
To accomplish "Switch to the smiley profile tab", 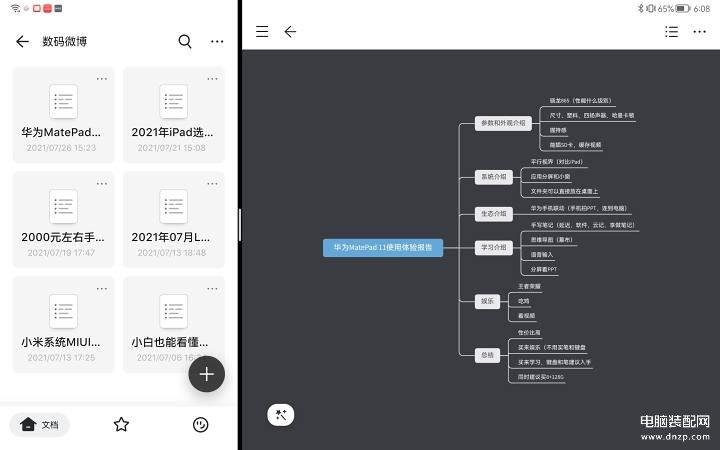I will pos(201,425).
